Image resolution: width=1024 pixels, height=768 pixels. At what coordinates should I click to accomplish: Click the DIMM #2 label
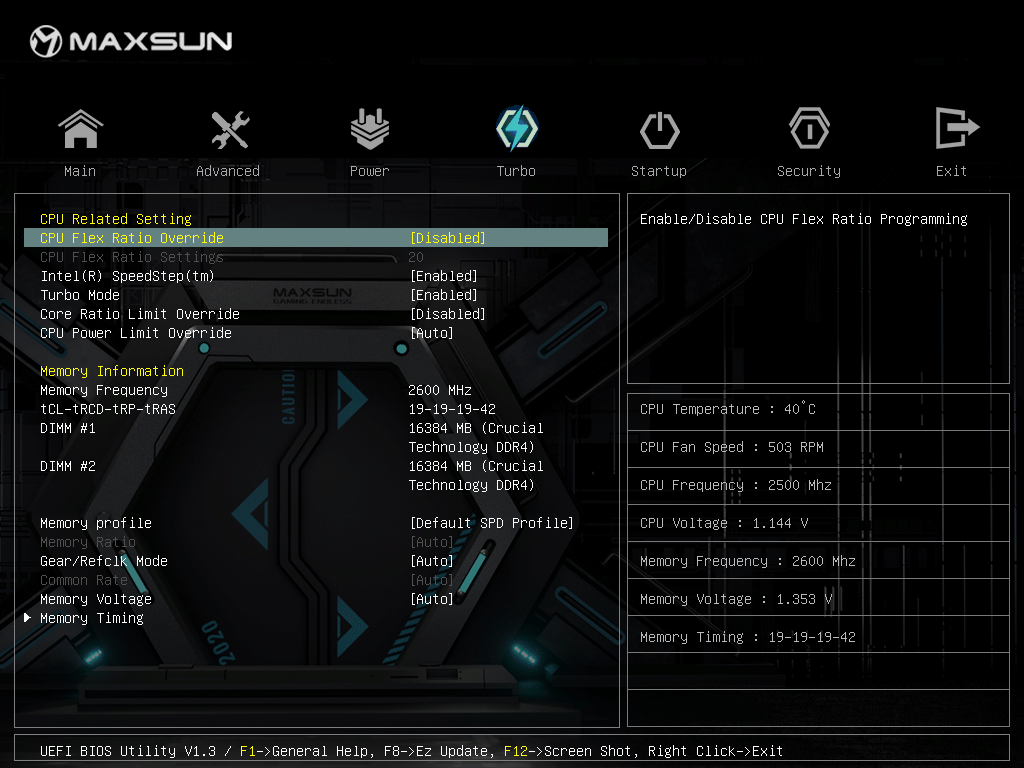pos(68,466)
